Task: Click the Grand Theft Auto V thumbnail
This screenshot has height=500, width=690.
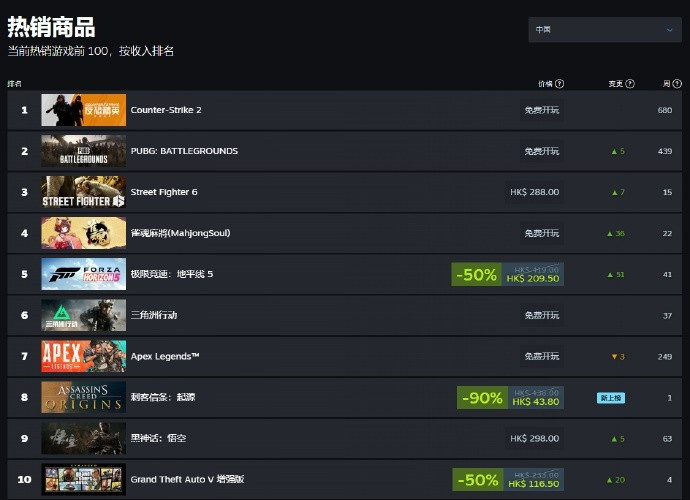Action: click(x=84, y=479)
